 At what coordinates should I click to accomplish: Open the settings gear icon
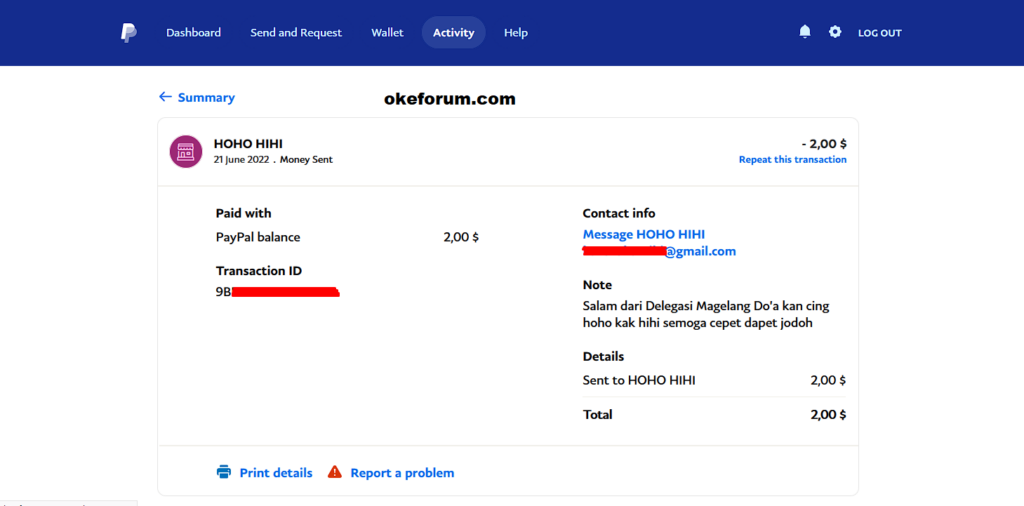pos(835,32)
